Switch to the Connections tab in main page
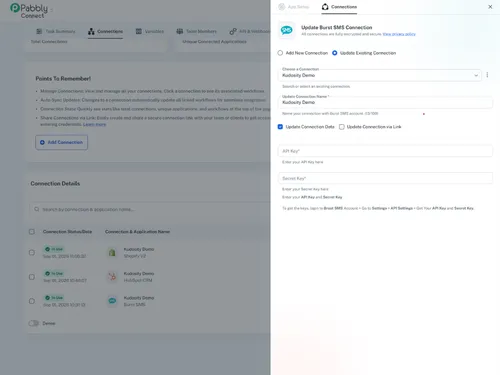This screenshot has height=375, width=500. coord(105,31)
